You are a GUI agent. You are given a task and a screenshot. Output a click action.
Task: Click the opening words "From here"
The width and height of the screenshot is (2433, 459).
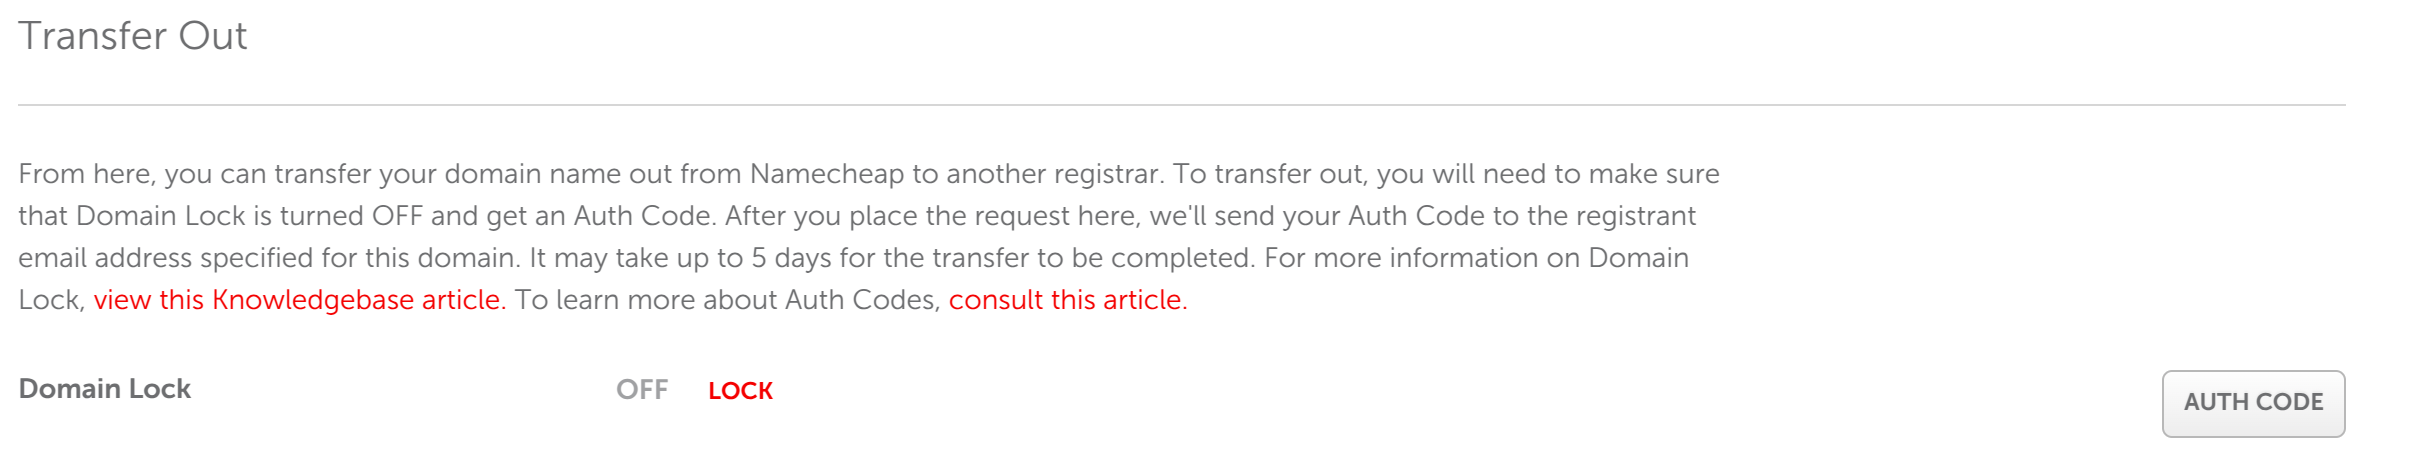click(85, 174)
